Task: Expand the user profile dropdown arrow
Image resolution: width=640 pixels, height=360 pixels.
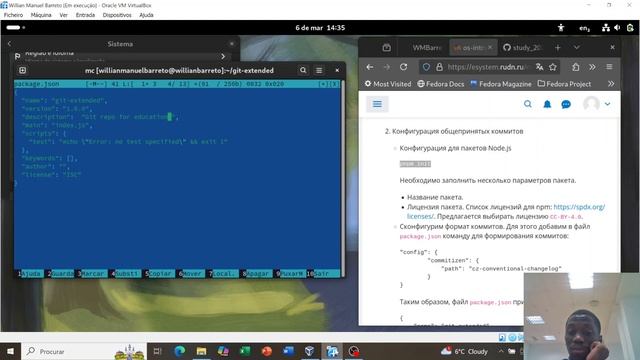Action: pyautogui.click(x=607, y=104)
